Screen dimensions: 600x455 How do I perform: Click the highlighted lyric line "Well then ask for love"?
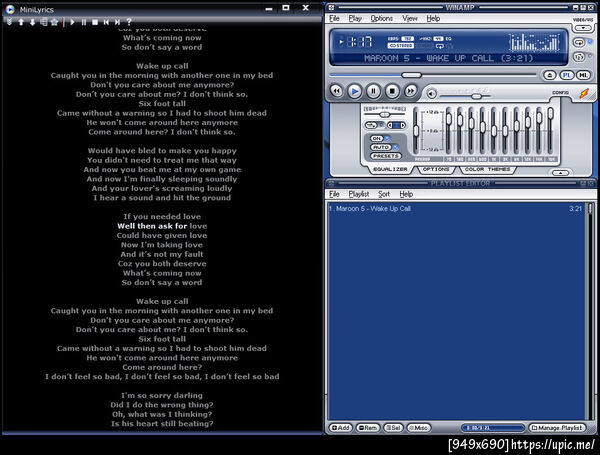162,226
